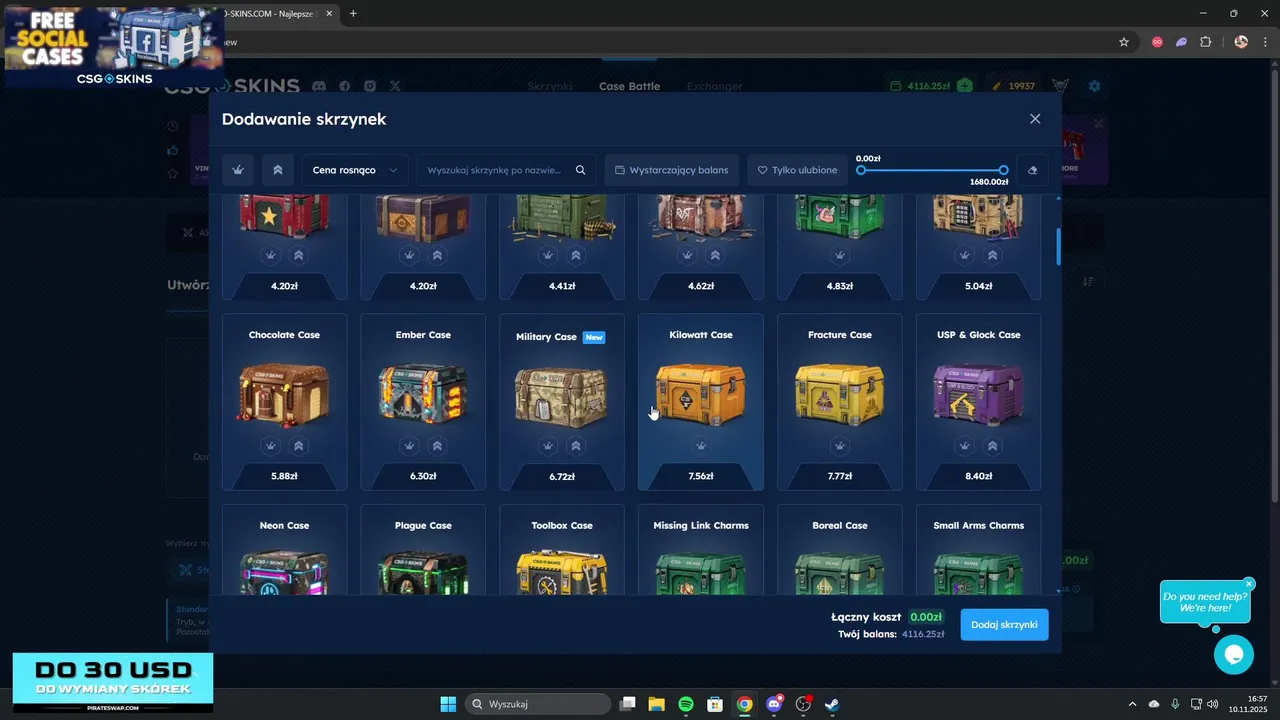Click crown badge under Ember Case

[x=410, y=445]
